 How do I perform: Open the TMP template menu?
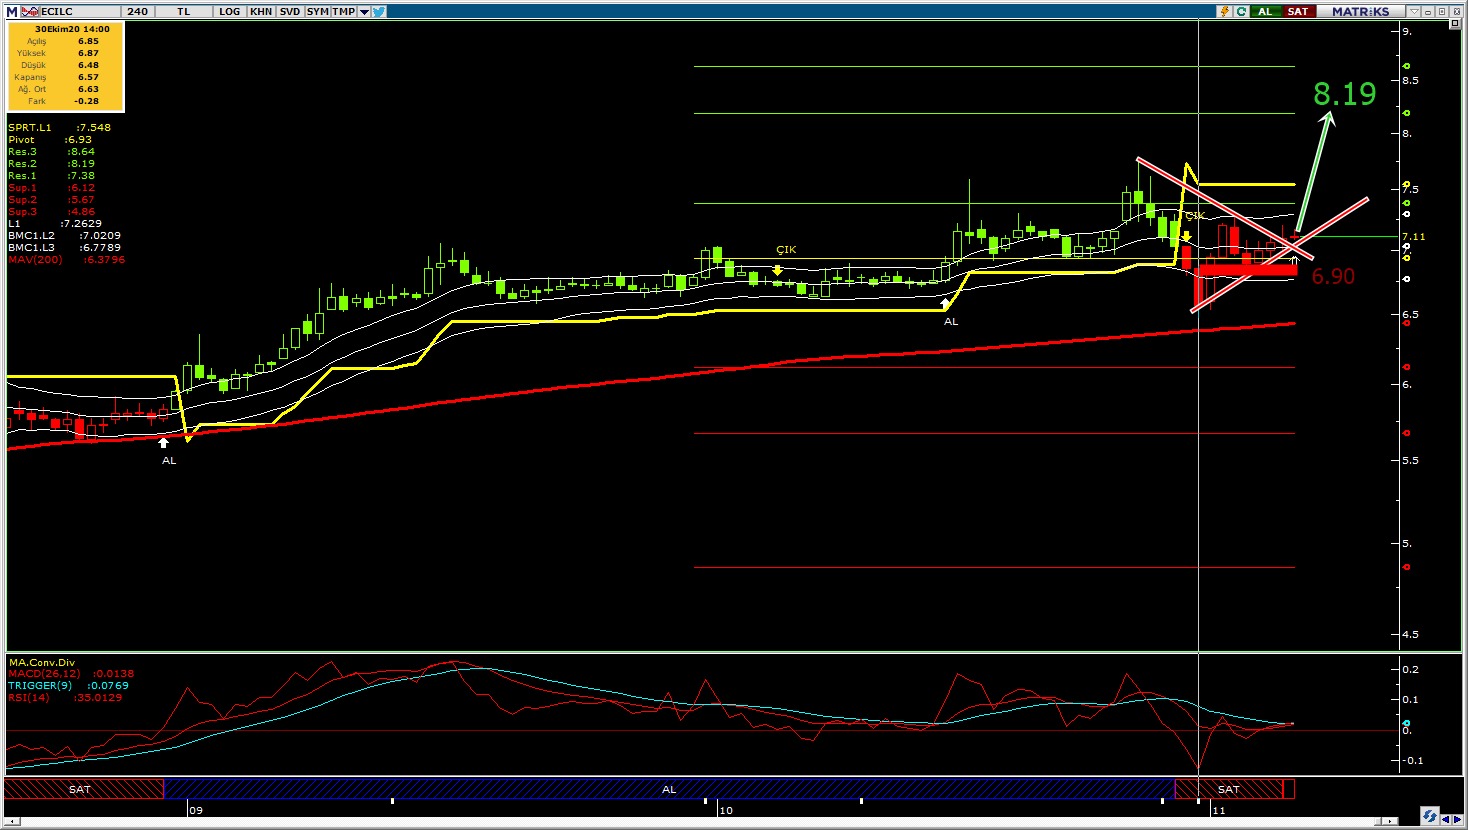point(343,11)
